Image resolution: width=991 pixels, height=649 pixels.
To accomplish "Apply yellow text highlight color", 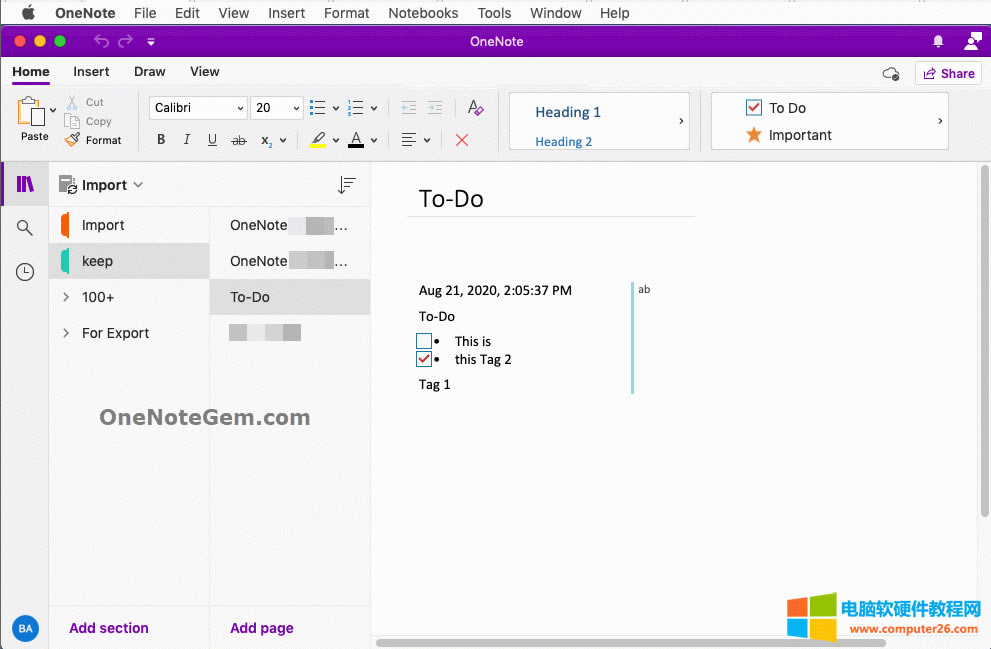I will pos(318,140).
